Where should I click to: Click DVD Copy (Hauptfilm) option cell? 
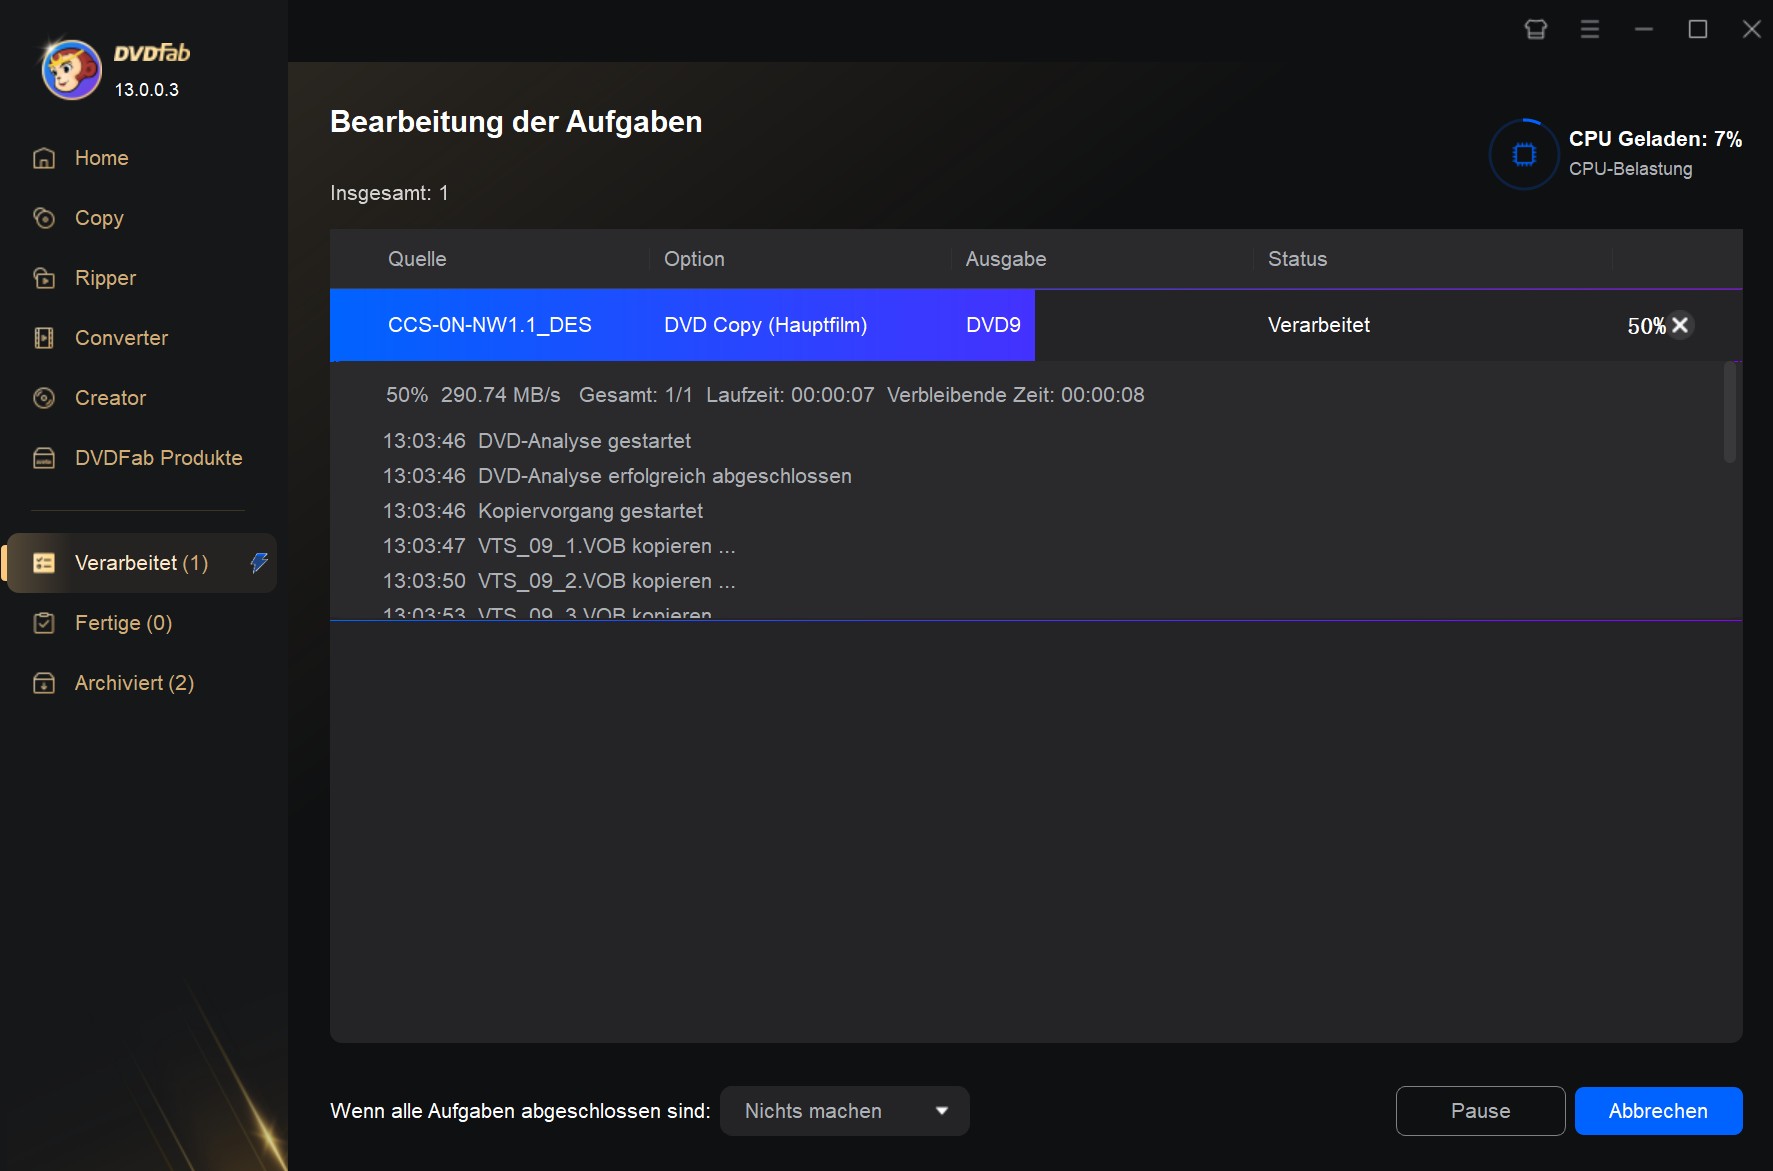click(x=765, y=325)
